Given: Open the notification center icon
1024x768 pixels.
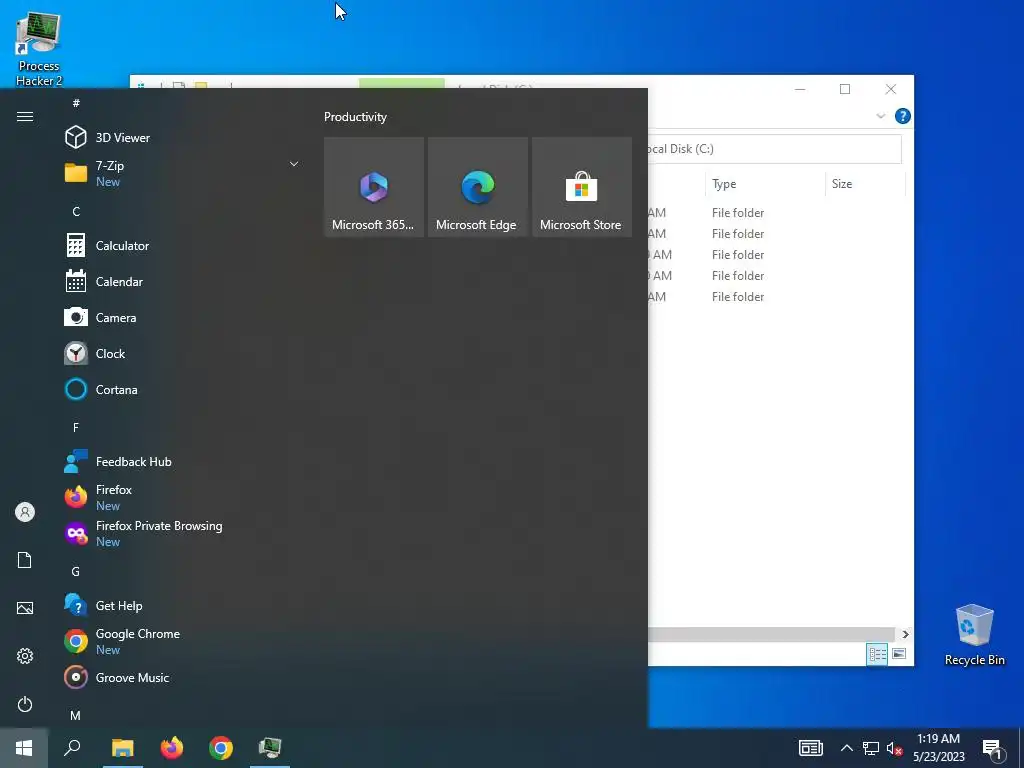Looking at the screenshot, I should [x=993, y=750].
